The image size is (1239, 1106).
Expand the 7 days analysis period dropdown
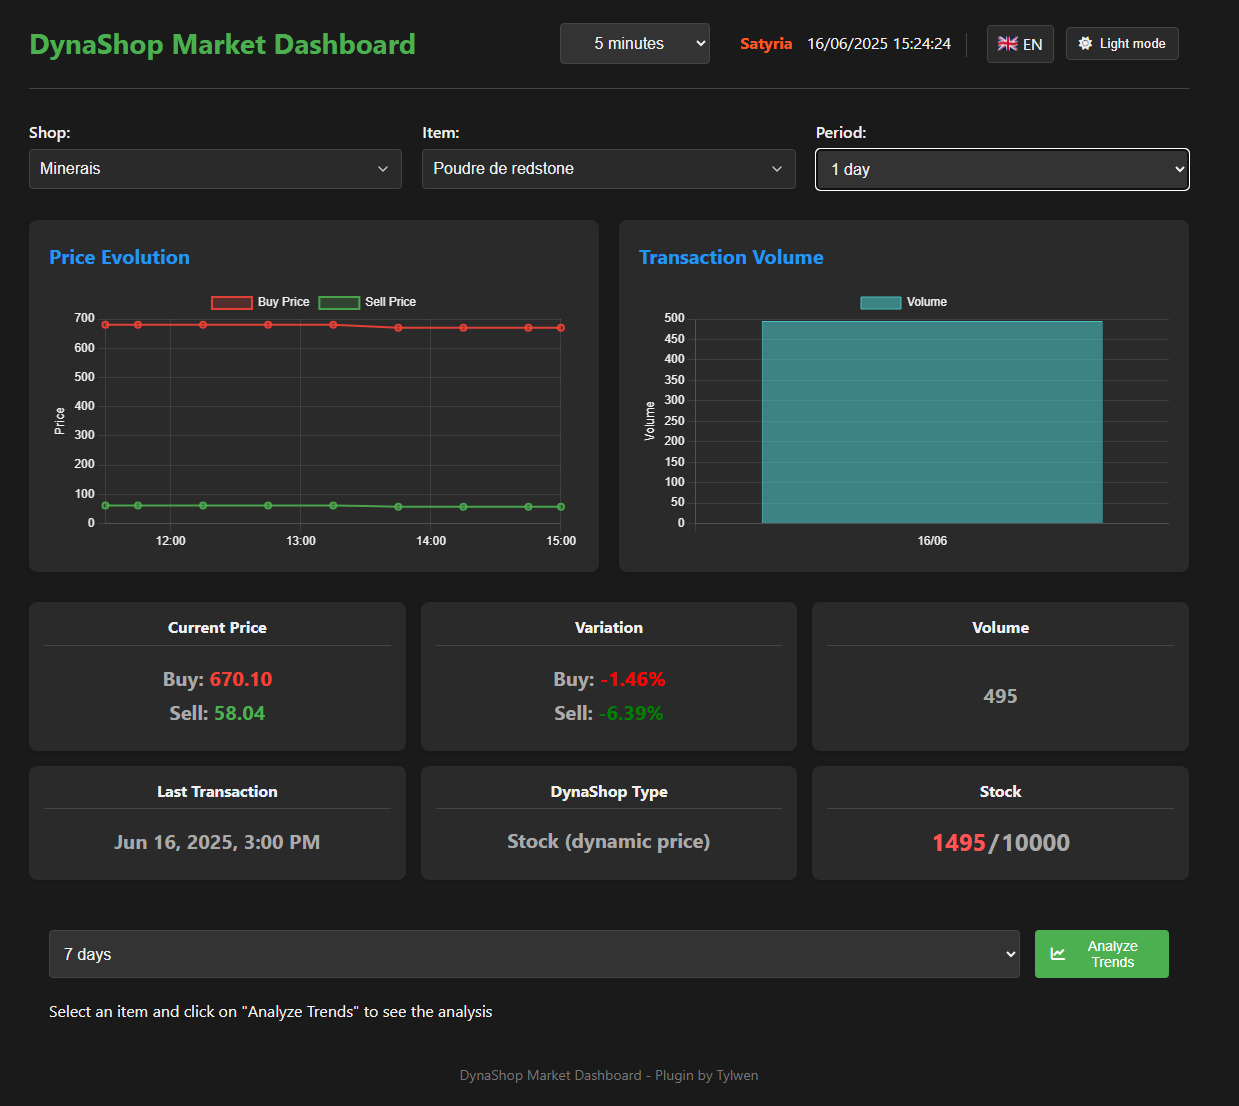tap(534, 954)
